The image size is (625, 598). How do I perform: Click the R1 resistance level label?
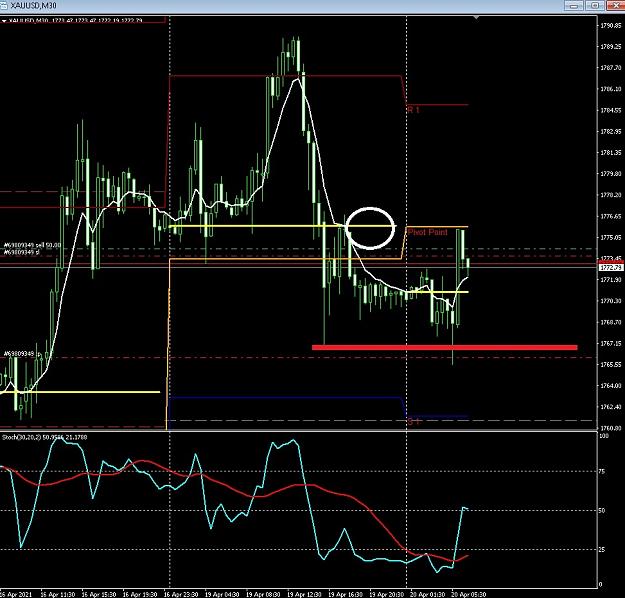click(413, 110)
